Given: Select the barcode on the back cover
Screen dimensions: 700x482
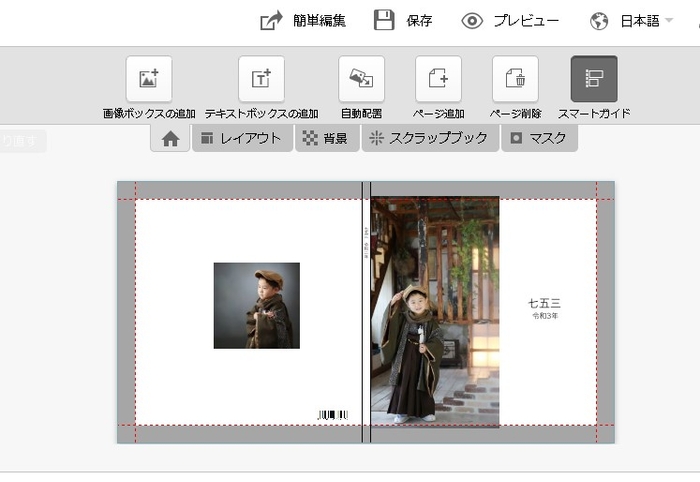Looking at the screenshot, I should tap(332, 414).
